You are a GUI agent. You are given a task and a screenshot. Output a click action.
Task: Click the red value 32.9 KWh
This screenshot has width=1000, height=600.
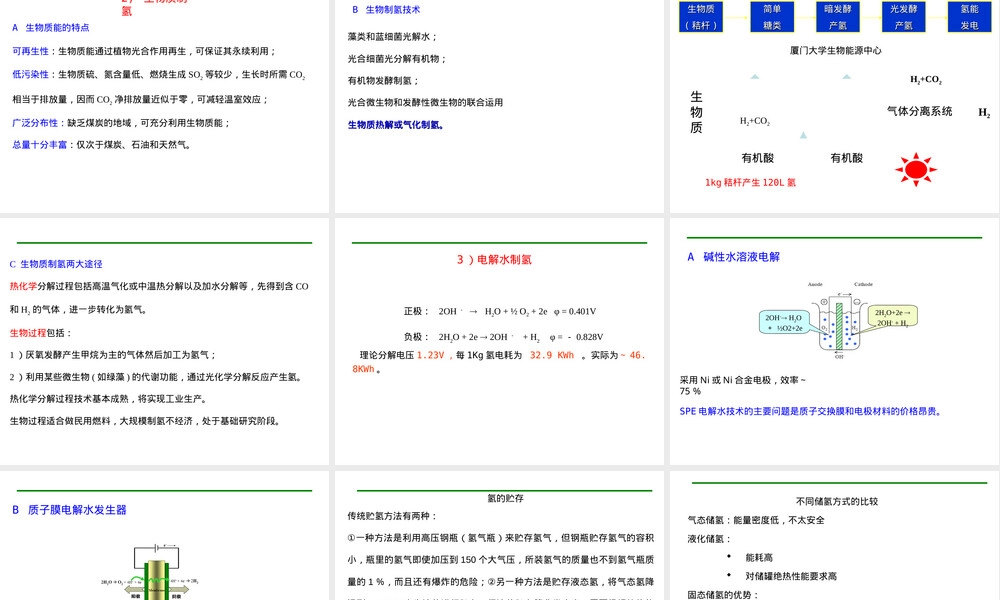point(552,355)
